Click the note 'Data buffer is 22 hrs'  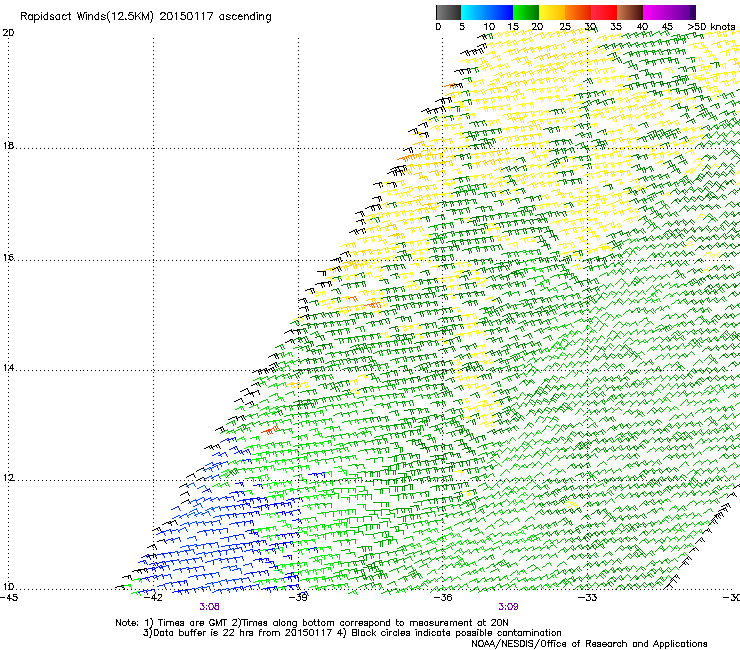pyautogui.click(x=204, y=633)
